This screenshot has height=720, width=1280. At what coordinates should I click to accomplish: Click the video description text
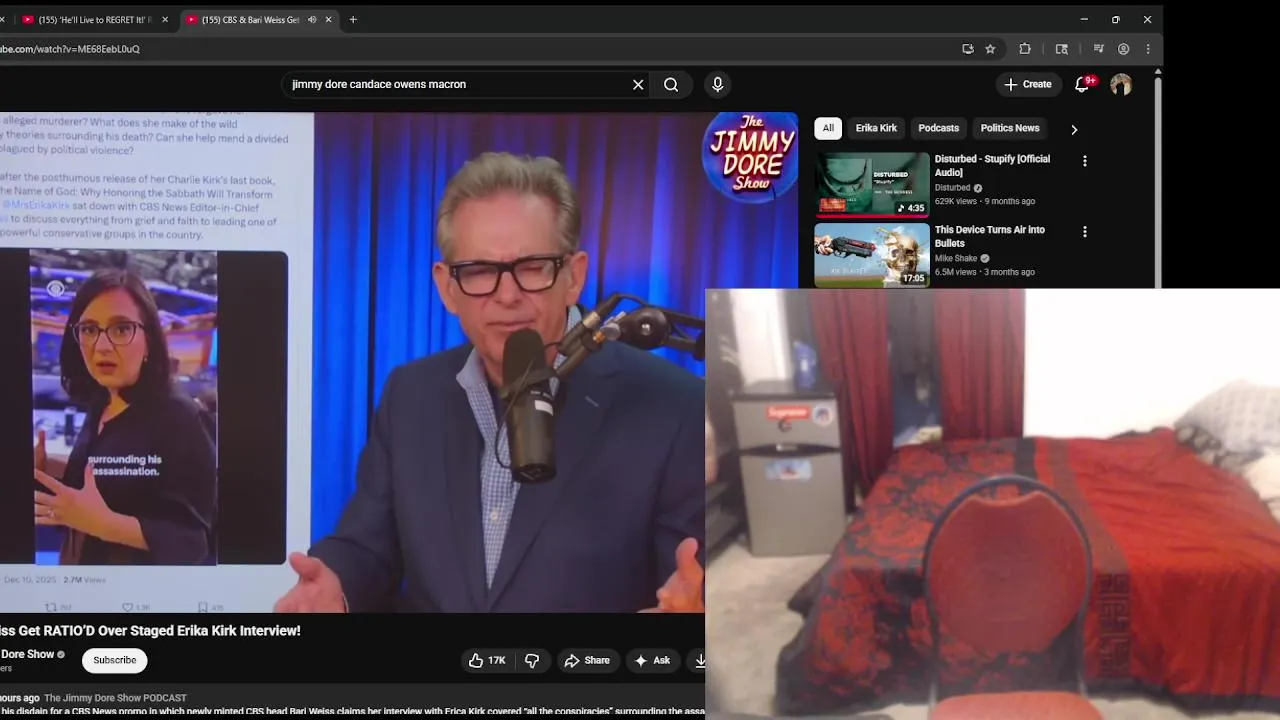(352, 711)
